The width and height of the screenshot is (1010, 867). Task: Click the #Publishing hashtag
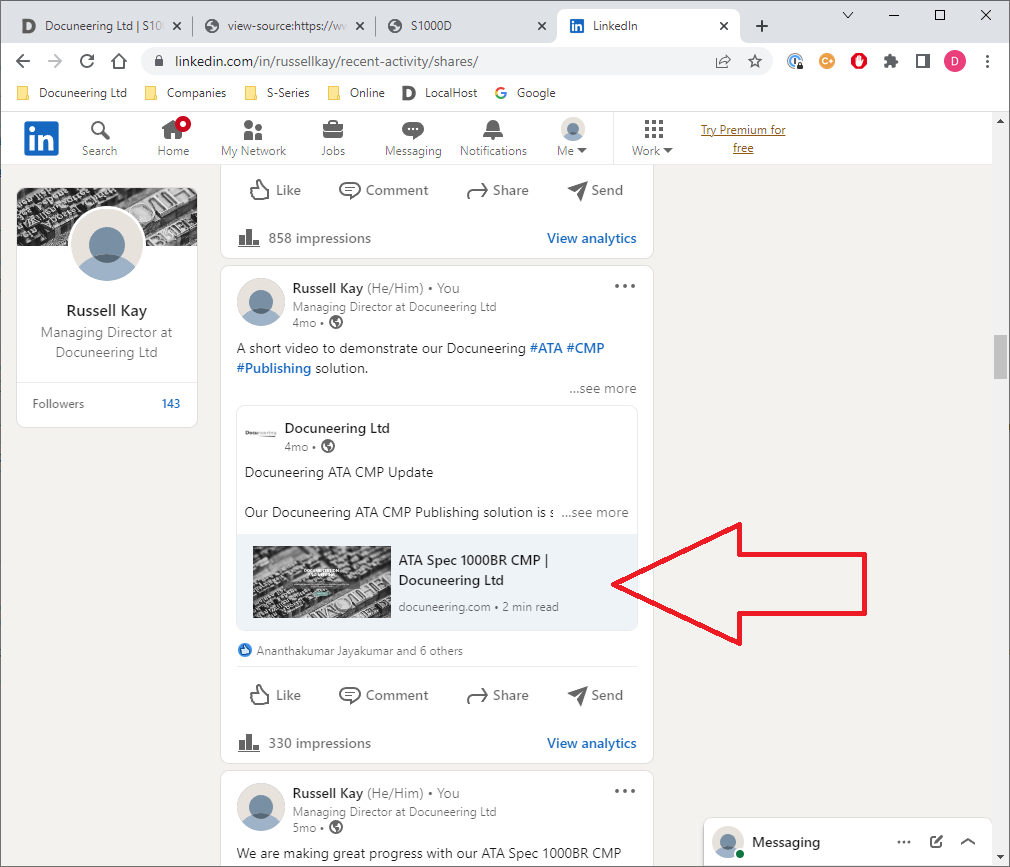click(274, 368)
